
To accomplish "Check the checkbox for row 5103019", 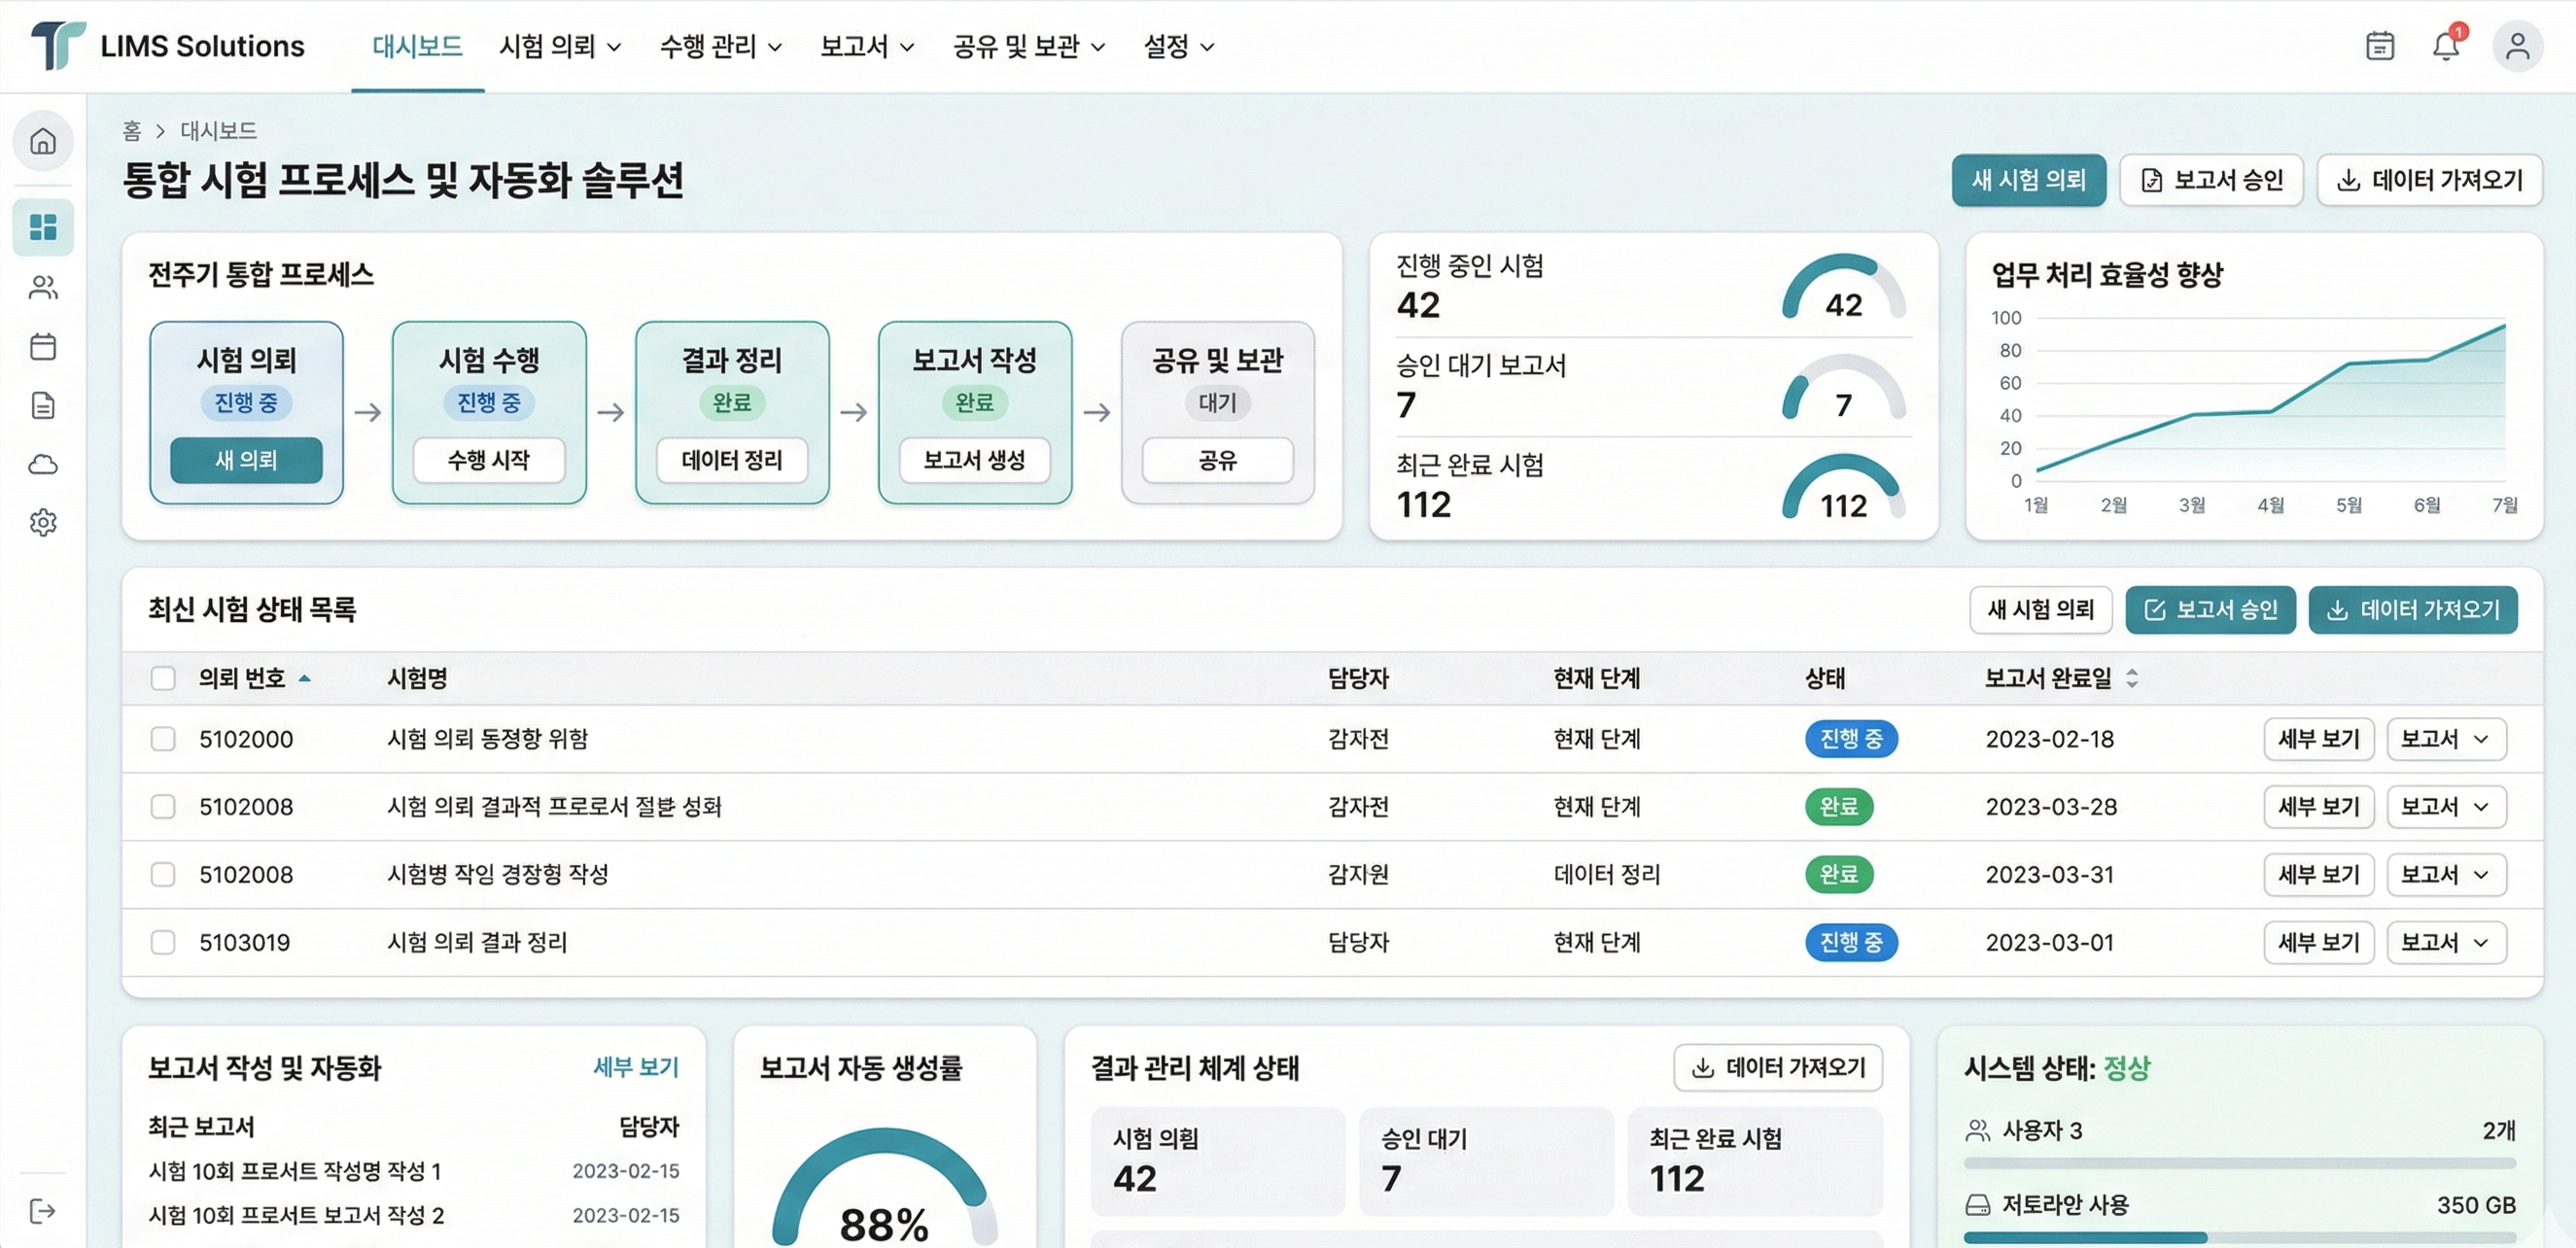I will [164, 942].
